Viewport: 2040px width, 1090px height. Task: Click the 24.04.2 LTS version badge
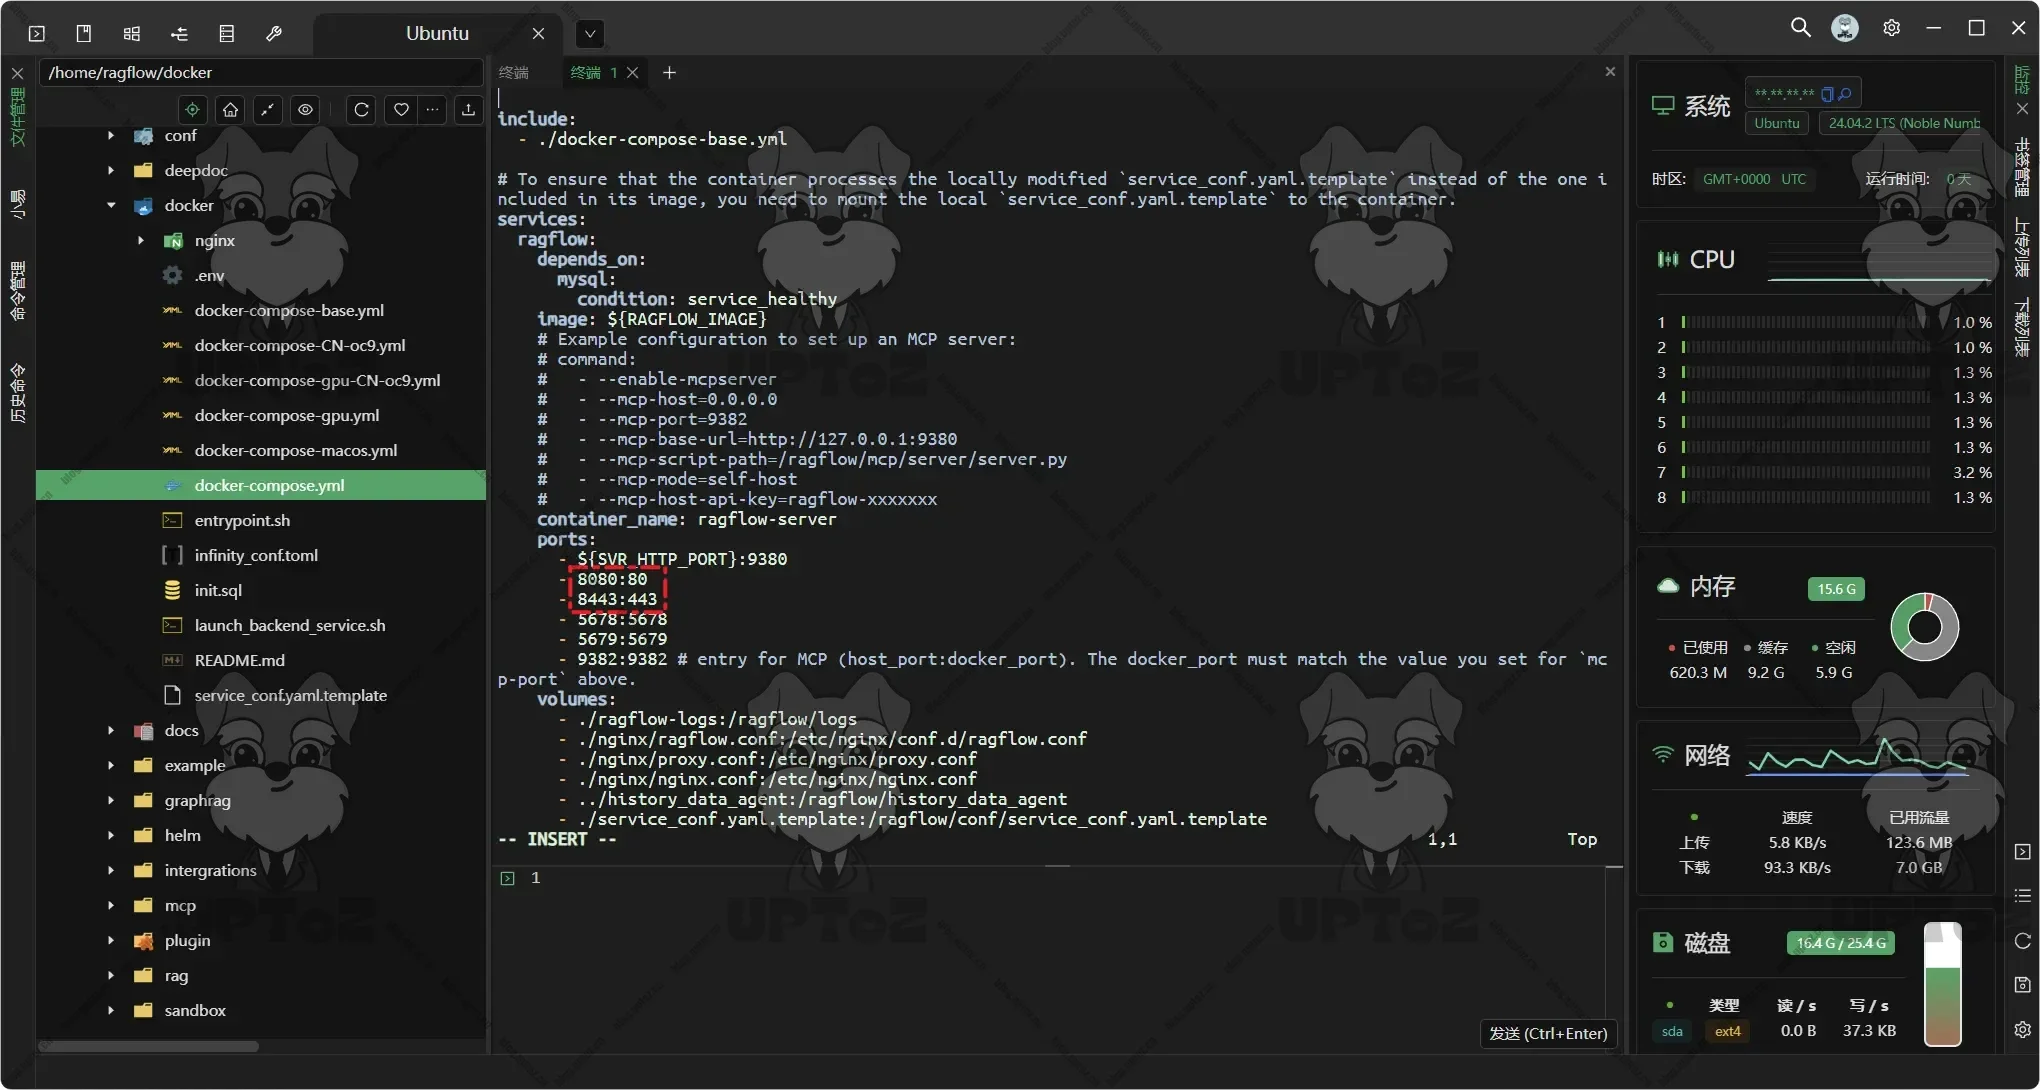[x=1901, y=123]
